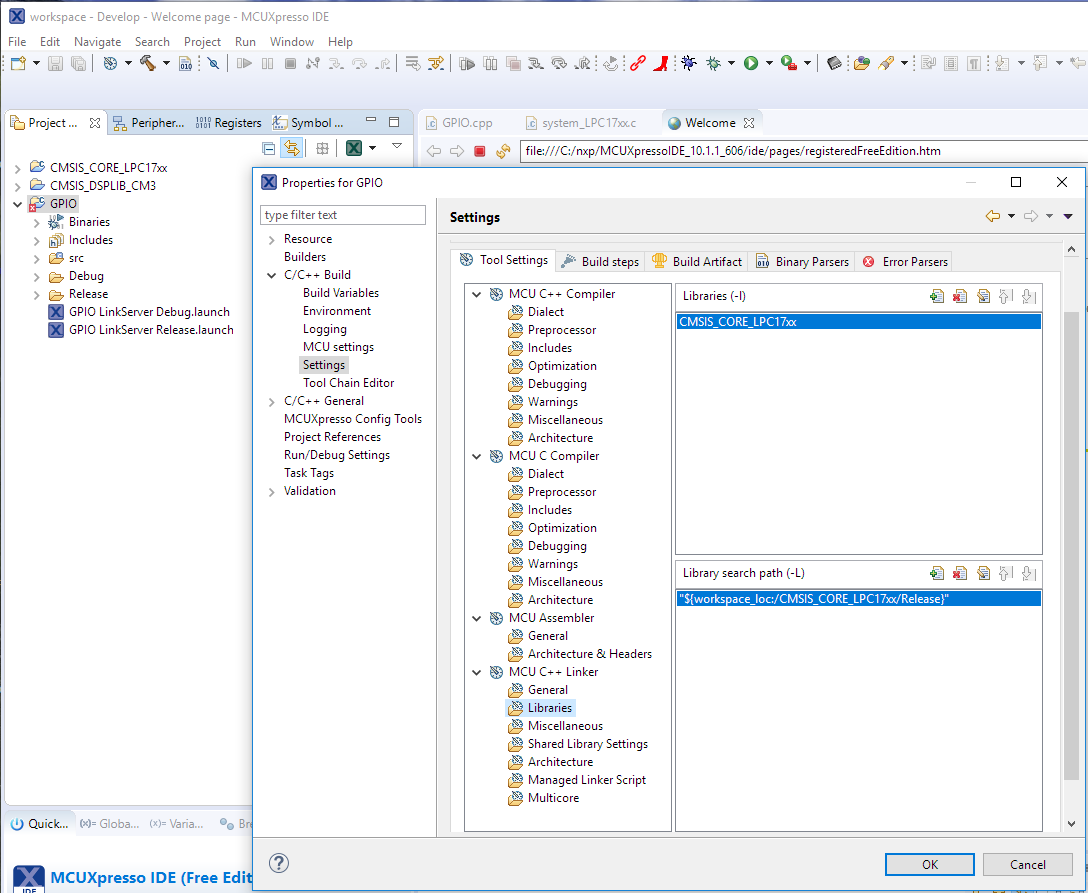This screenshot has height=893, width=1088.
Task: Click the New wizard toolbar icon
Action: coord(18,64)
